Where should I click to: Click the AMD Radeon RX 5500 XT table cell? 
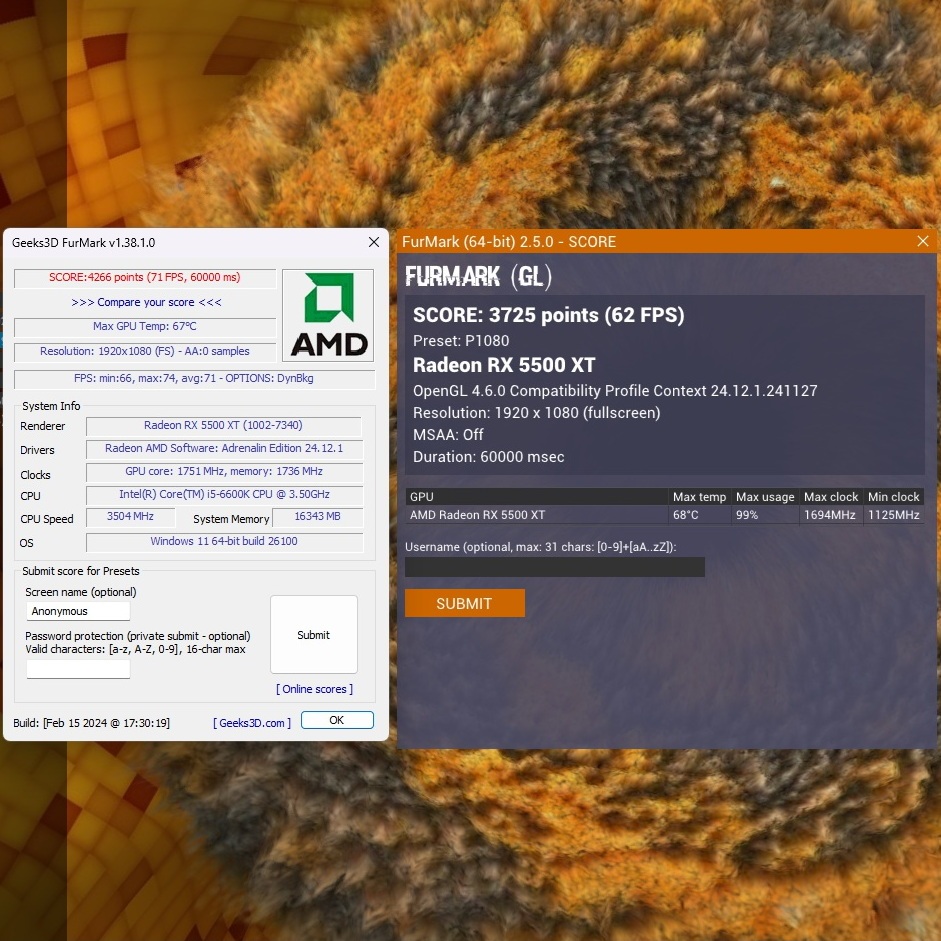click(x=537, y=515)
